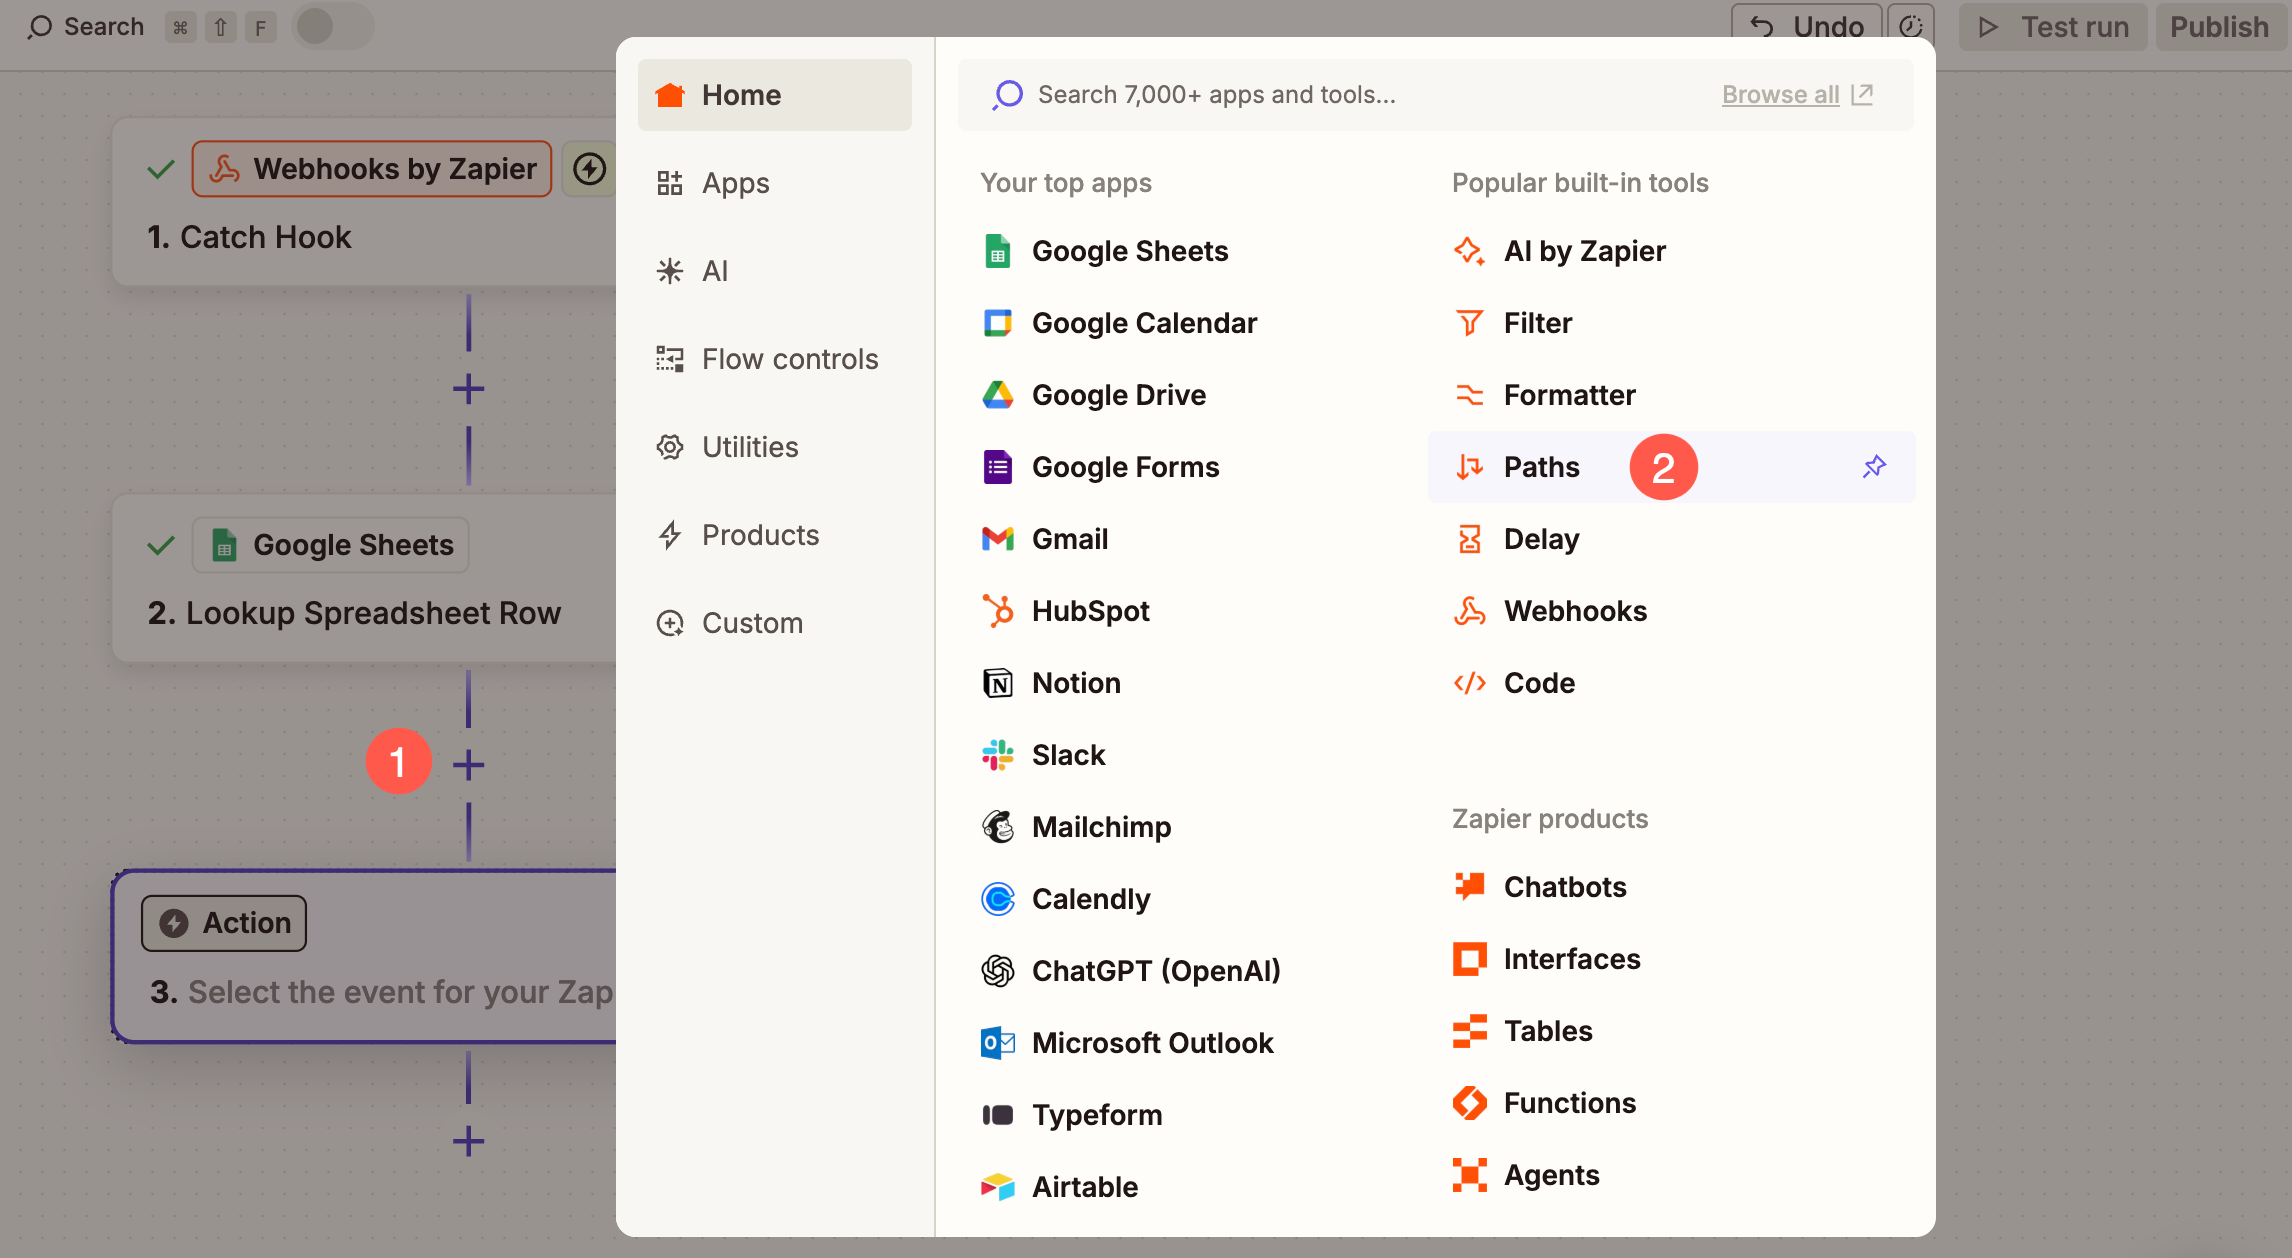Publish the Zap

pyautogui.click(x=2219, y=27)
